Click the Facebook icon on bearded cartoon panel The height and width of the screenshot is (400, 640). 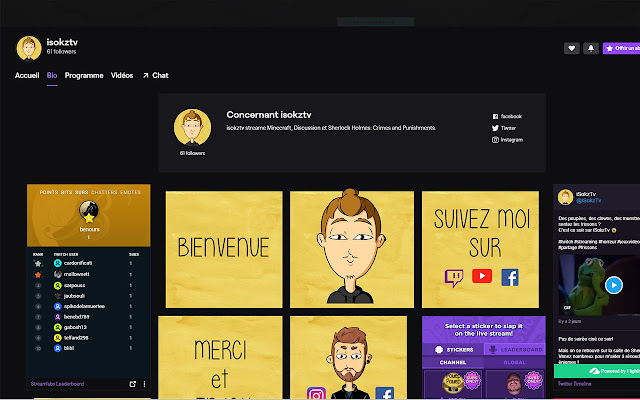(384, 393)
